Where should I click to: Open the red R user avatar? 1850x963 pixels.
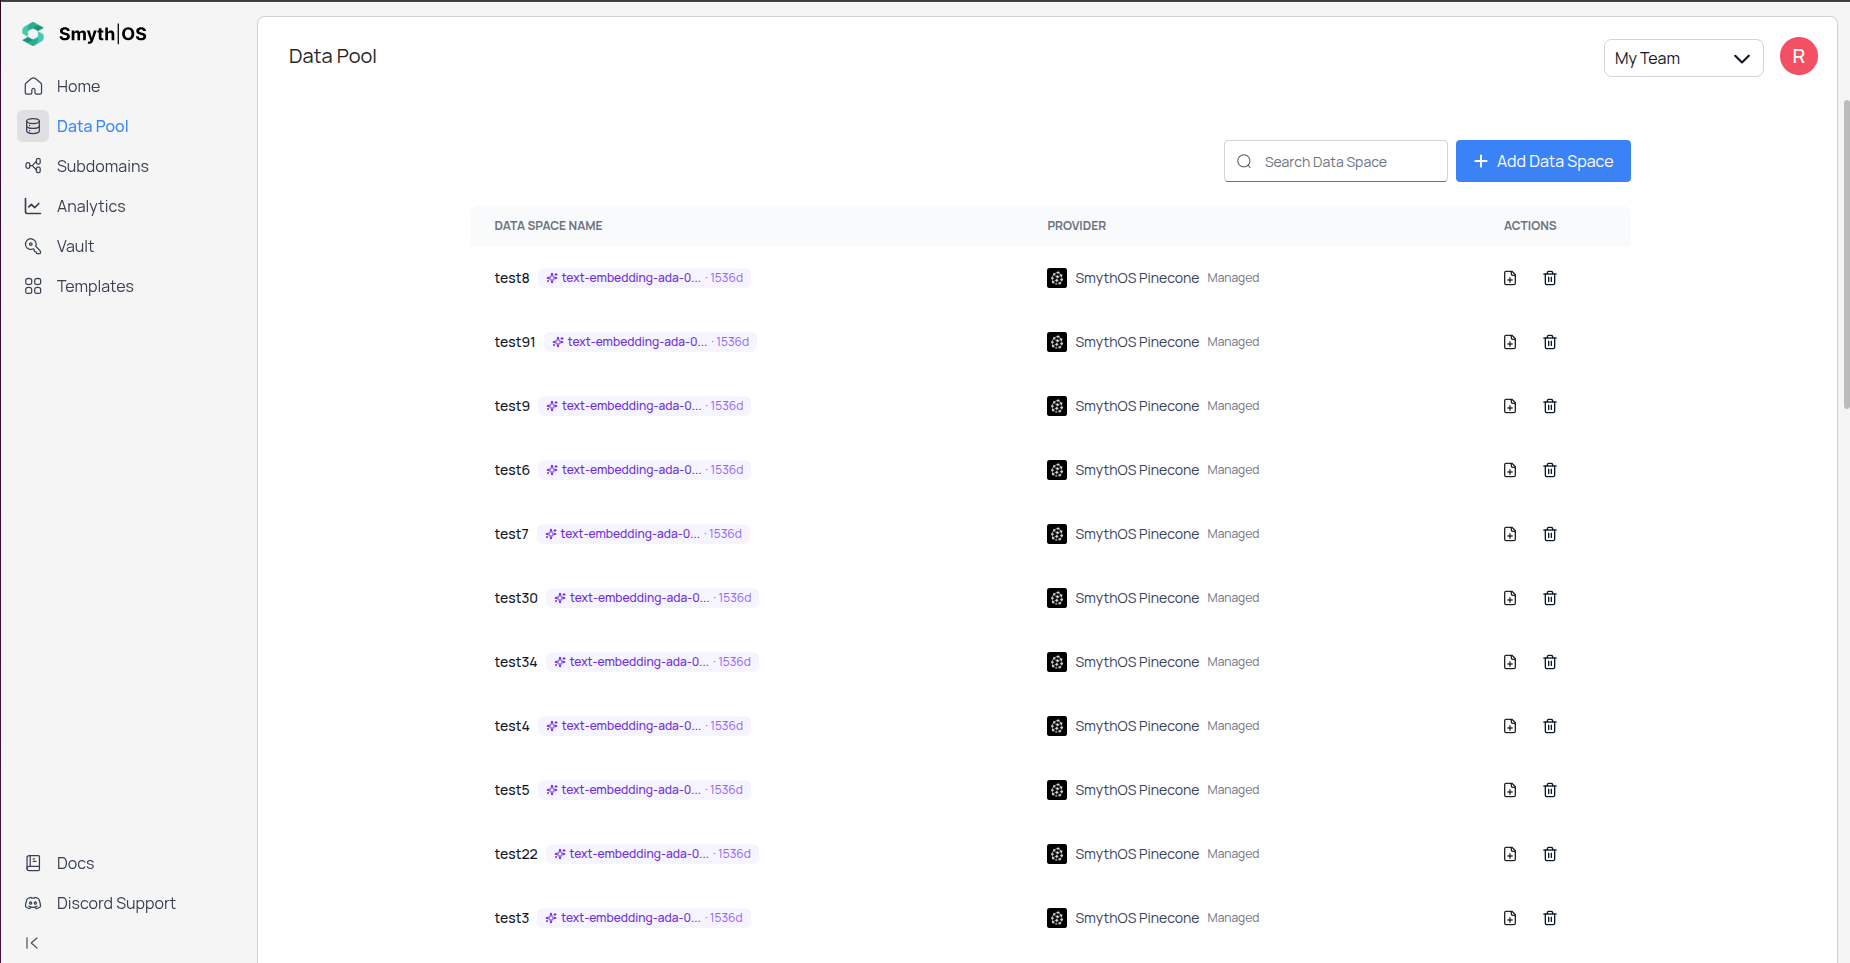point(1798,57)
